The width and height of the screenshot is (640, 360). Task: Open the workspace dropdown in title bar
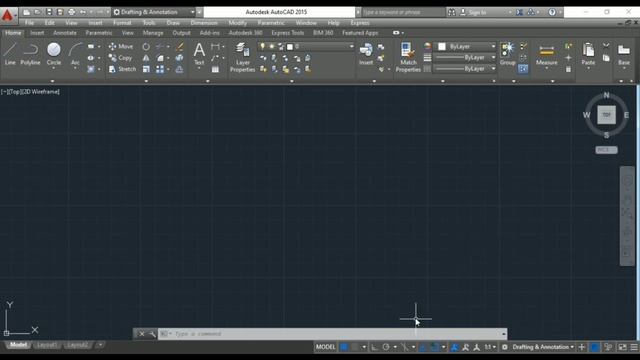153,12
